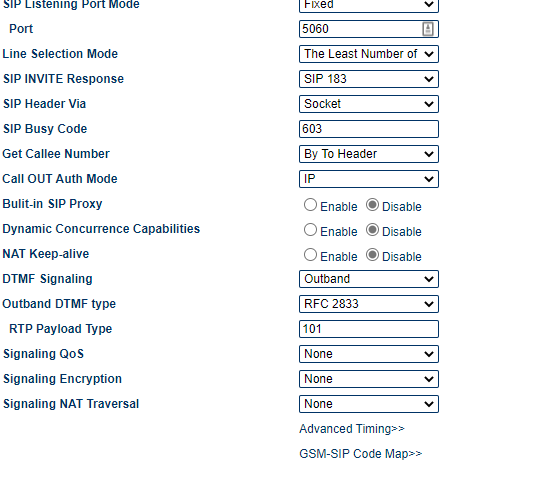The height and width of the screenshot is (477, 542).
Task: Open Outband DTMF type dropdown
Action: pos(369,304)
